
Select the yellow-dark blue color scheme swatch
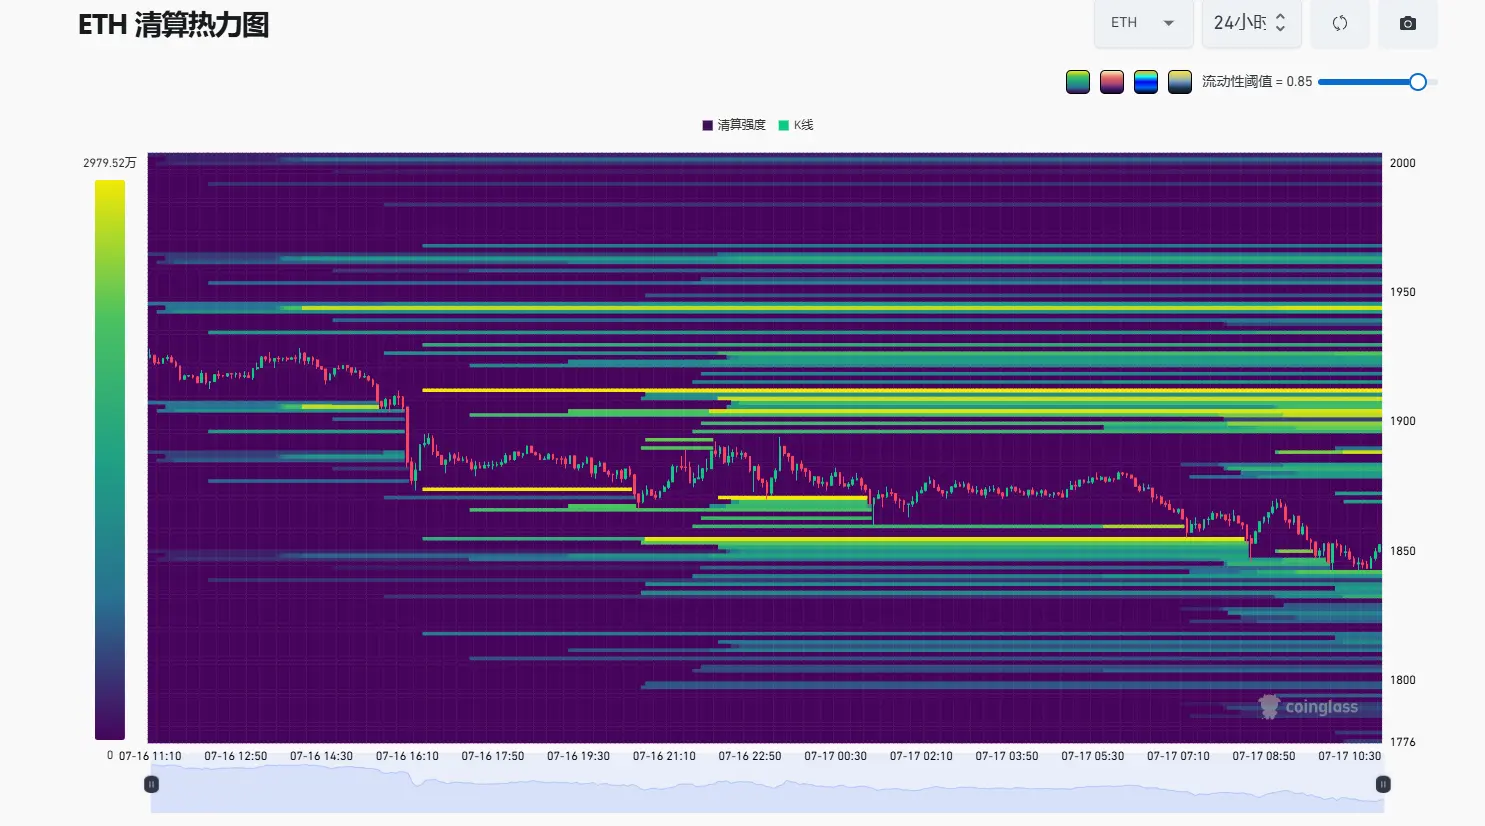1180,82
